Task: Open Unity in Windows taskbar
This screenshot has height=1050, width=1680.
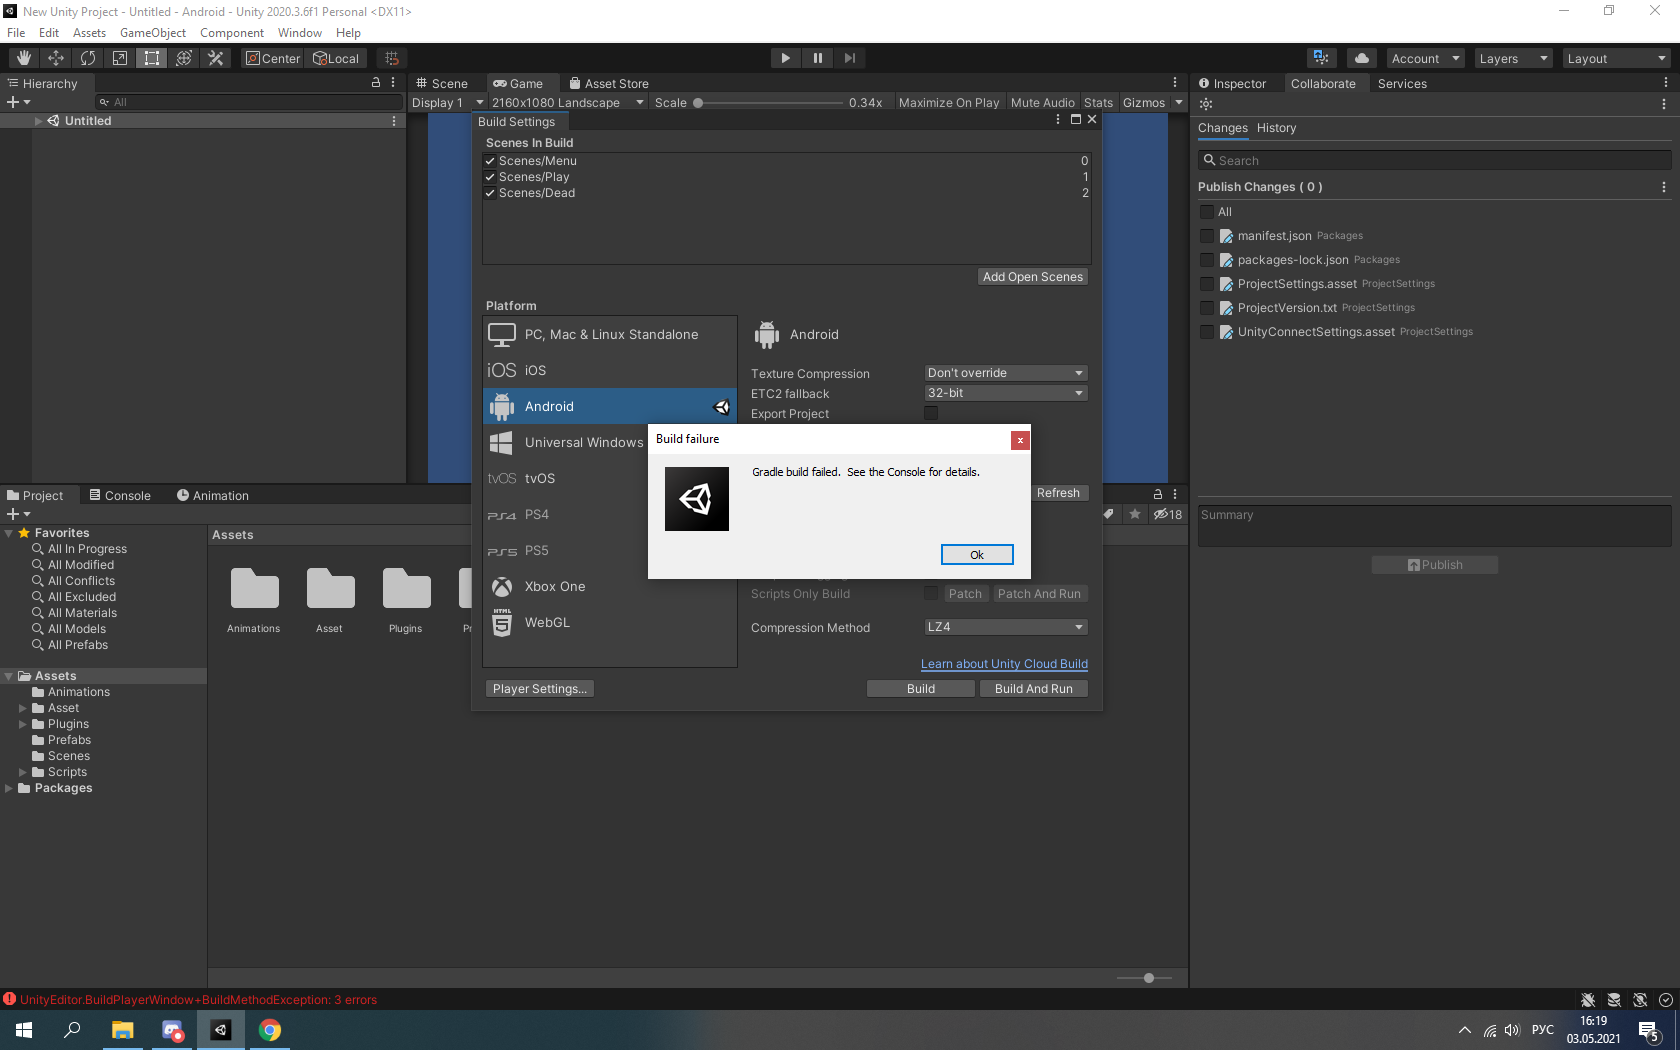Action: (221, 1030)
